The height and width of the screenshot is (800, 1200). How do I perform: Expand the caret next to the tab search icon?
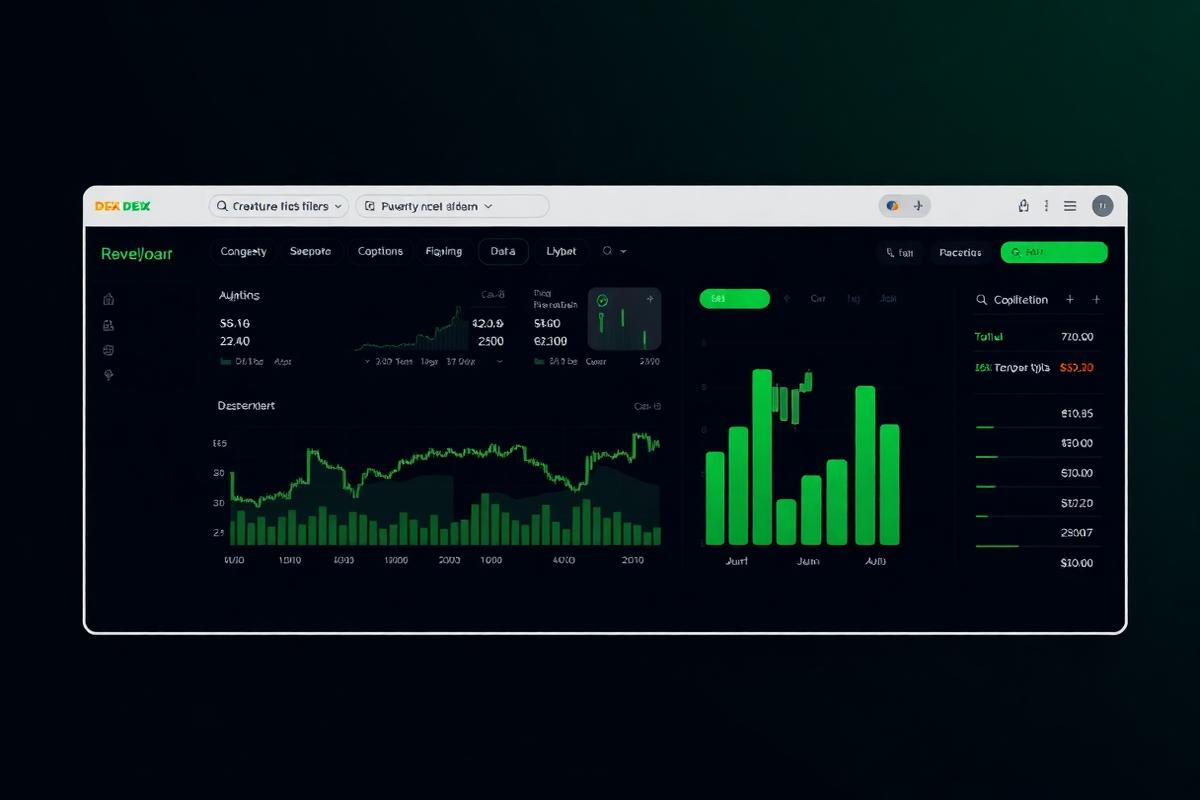623,252
